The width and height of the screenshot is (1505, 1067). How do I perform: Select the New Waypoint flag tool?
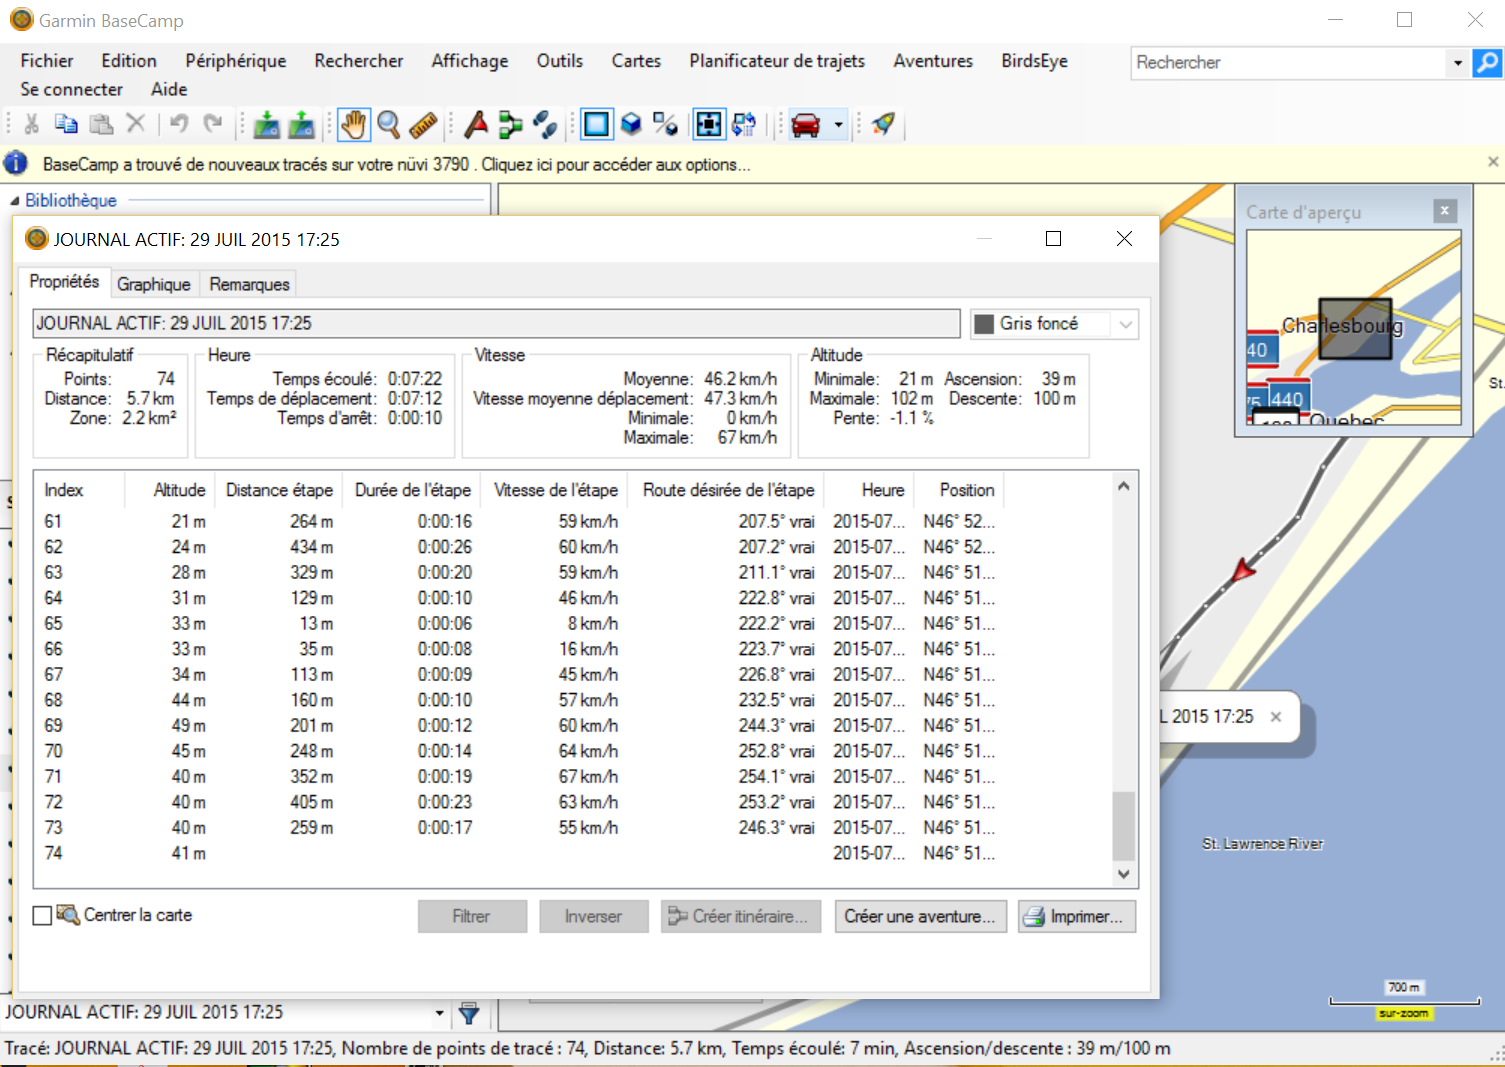pos(476,124)
